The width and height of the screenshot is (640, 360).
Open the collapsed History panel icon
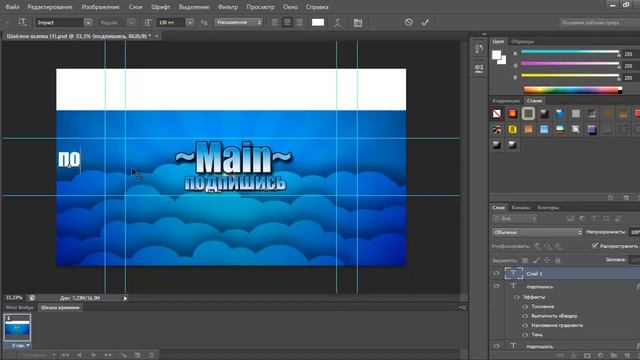pos(479,49)
